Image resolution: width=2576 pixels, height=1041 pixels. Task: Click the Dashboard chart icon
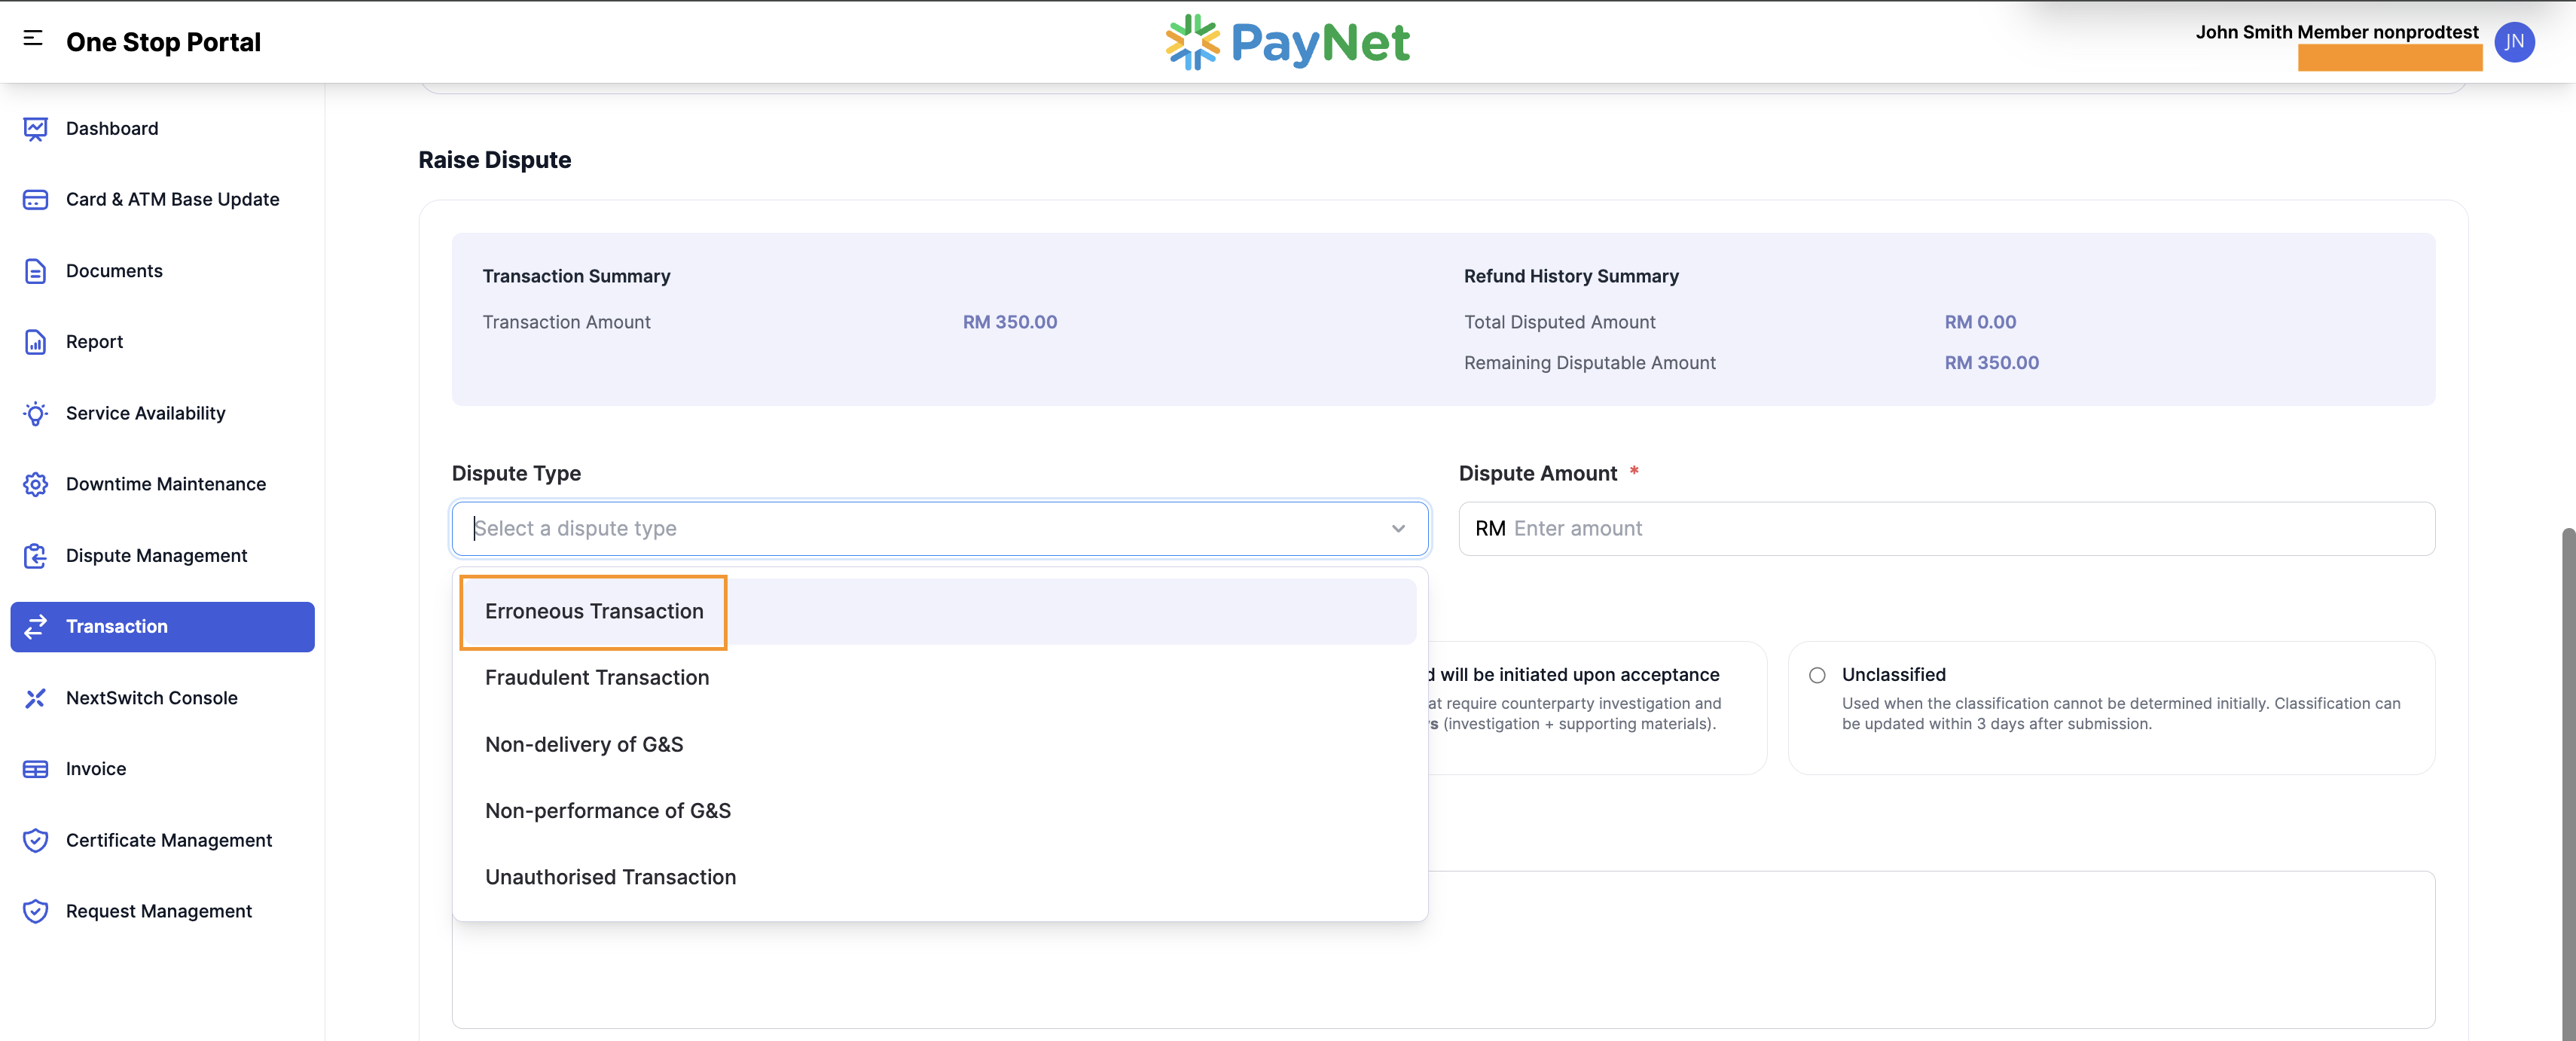(35, 129)
